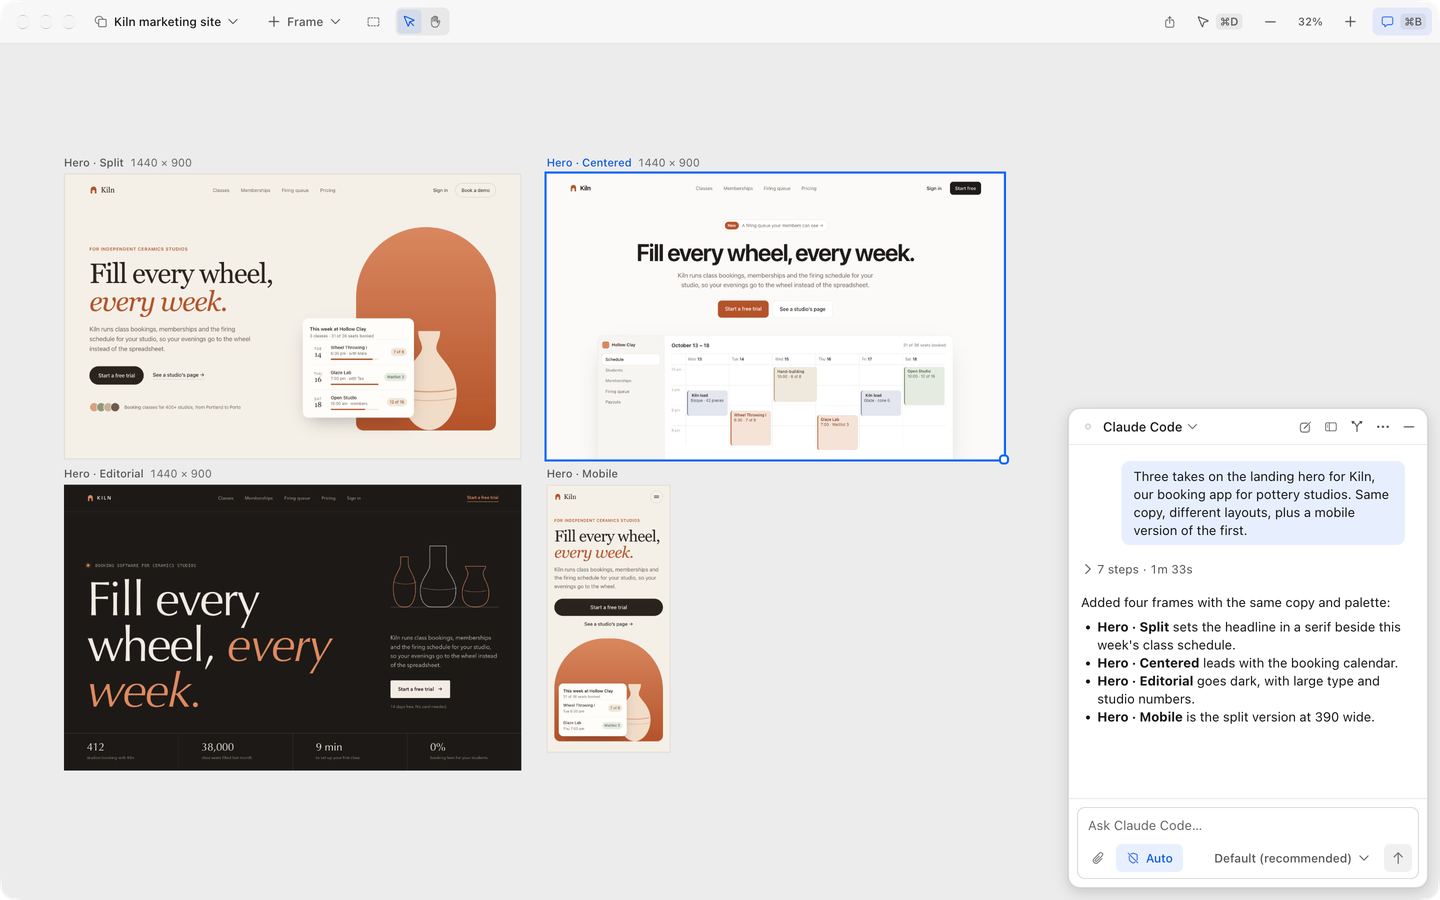The width and height of the screenshot is (1440, 900).
Task: Click Start a free trial in Centered frame
Action: coord(743,309)
